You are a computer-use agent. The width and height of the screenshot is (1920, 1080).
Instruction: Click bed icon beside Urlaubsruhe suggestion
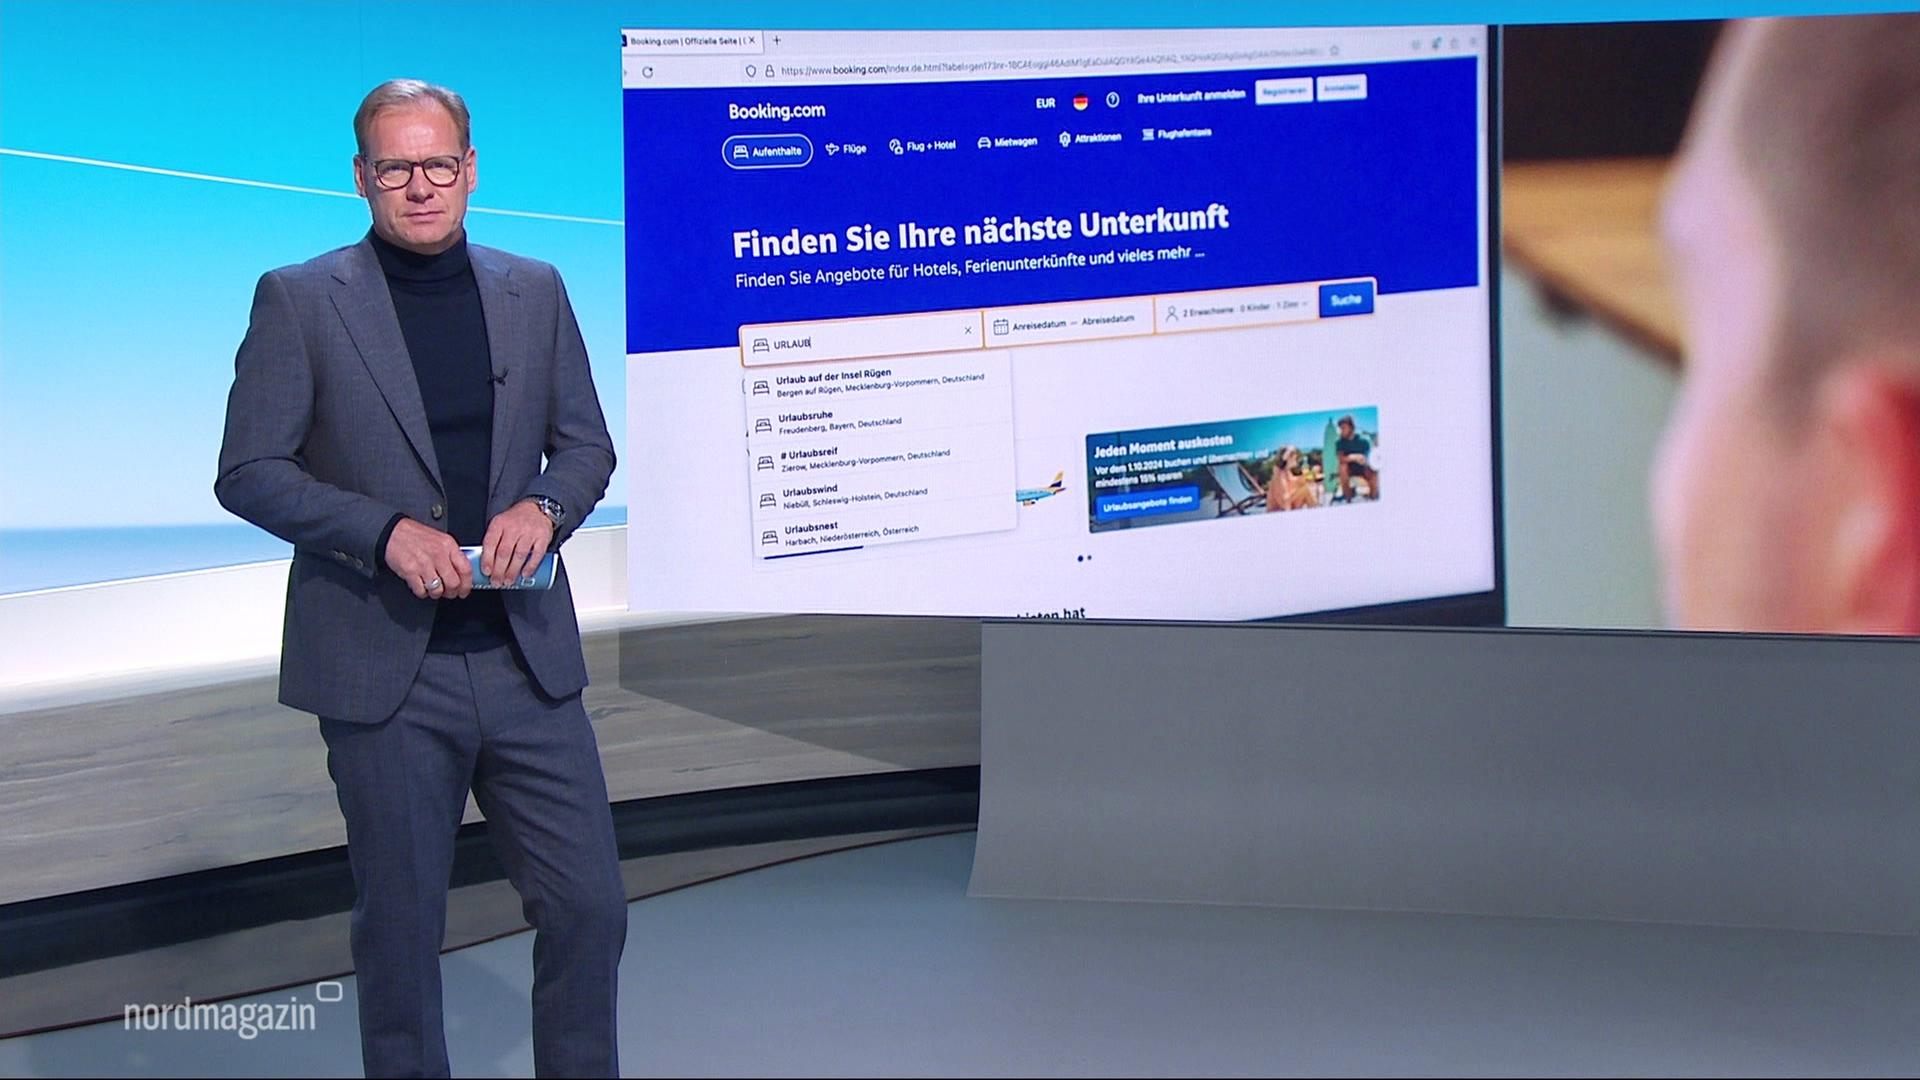(763, 425)
